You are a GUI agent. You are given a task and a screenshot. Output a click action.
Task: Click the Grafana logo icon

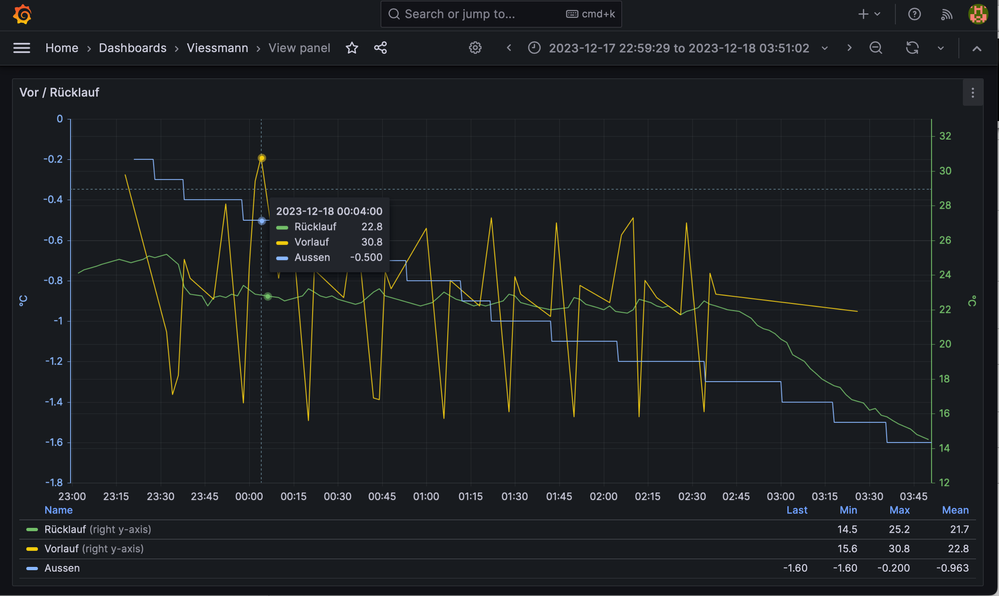(22, 14)
